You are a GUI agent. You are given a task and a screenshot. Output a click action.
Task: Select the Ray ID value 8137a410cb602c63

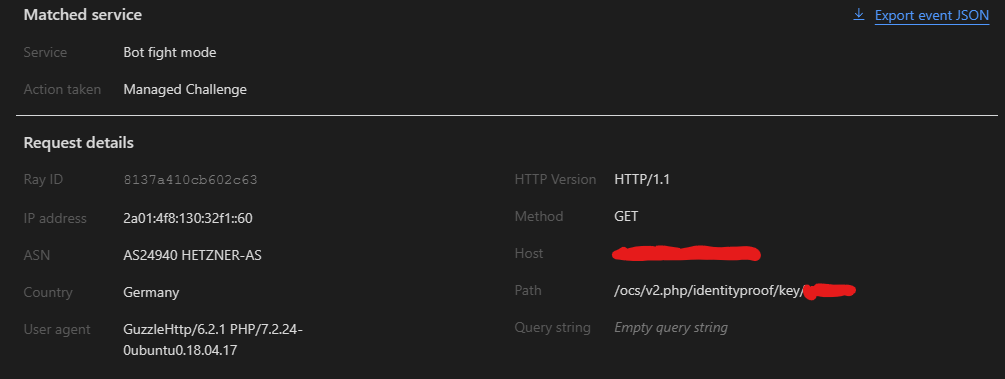pyautogui.click(x=190, y=180)
